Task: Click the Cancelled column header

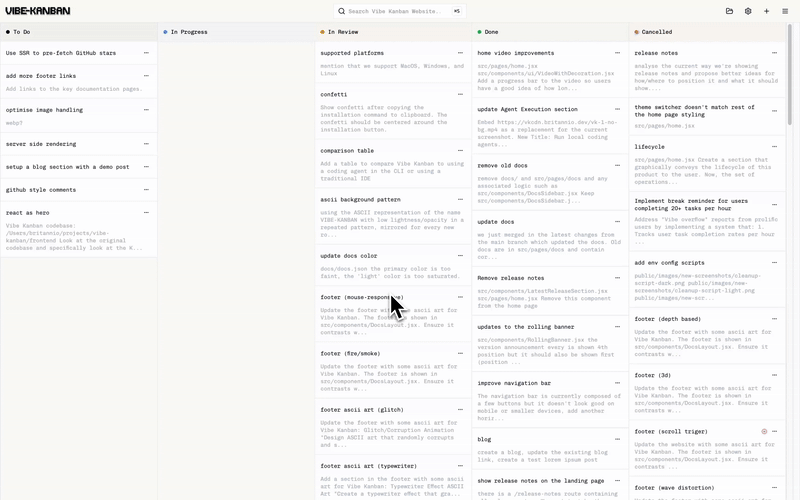Action: (x=707, y=32)
